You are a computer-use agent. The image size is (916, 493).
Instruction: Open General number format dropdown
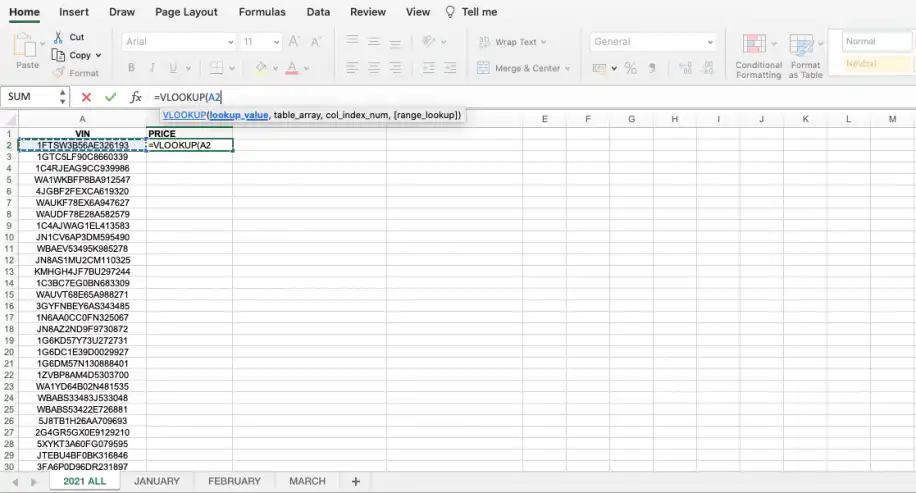click(x=710, y=42)
